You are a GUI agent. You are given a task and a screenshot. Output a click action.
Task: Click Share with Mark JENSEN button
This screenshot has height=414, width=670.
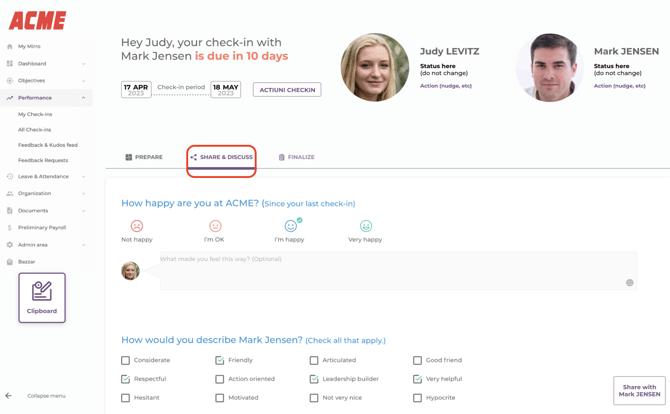(x=639, y=391)
